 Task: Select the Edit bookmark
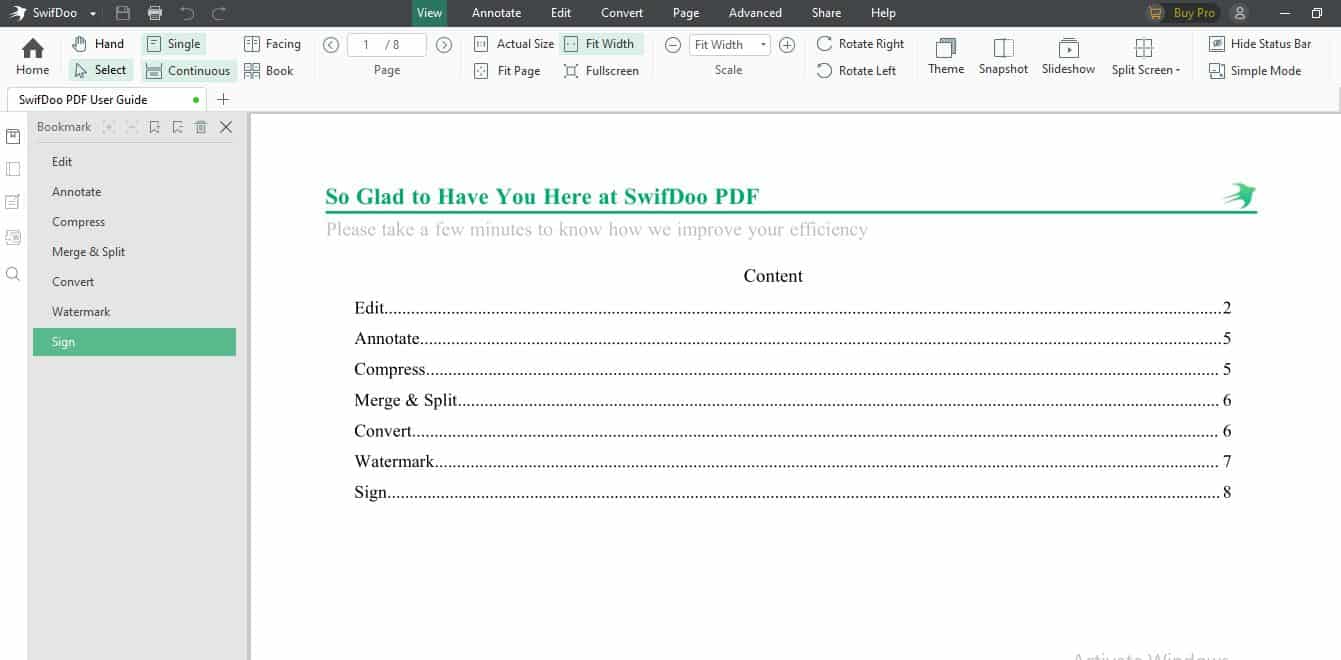(x=134, y=162)
